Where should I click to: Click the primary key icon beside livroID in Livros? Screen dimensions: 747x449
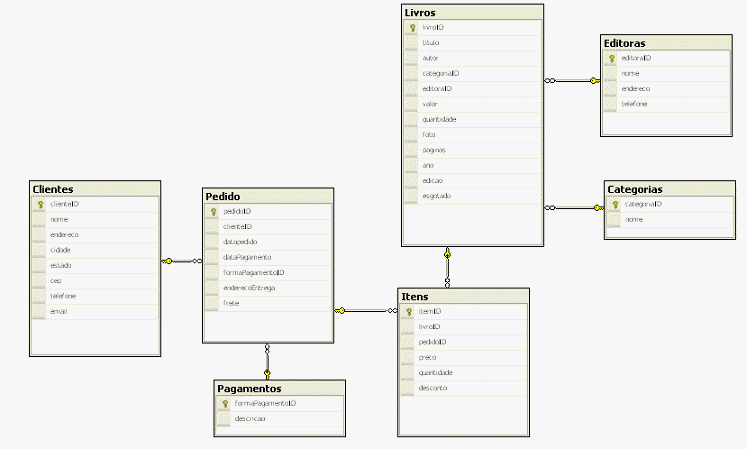(x=411, y=29)
